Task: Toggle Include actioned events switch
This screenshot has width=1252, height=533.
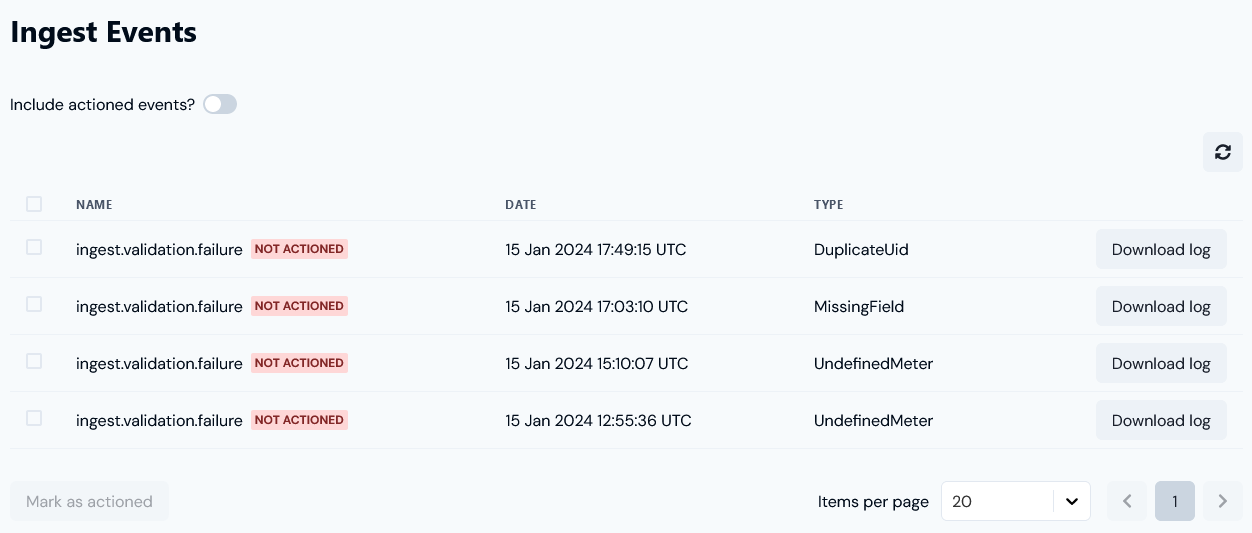Action: (x=220, y=104)
